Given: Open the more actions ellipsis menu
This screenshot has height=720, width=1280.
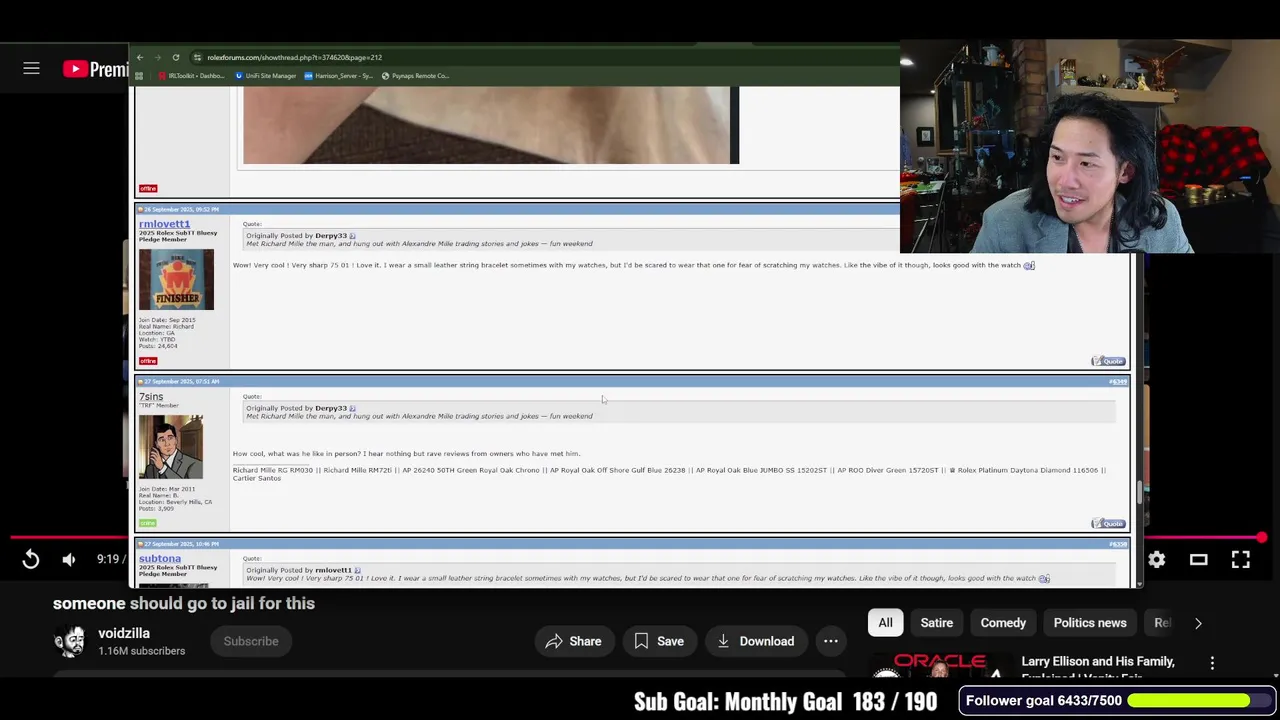Looking at the screenshot, I should click(x=831, y=641).
